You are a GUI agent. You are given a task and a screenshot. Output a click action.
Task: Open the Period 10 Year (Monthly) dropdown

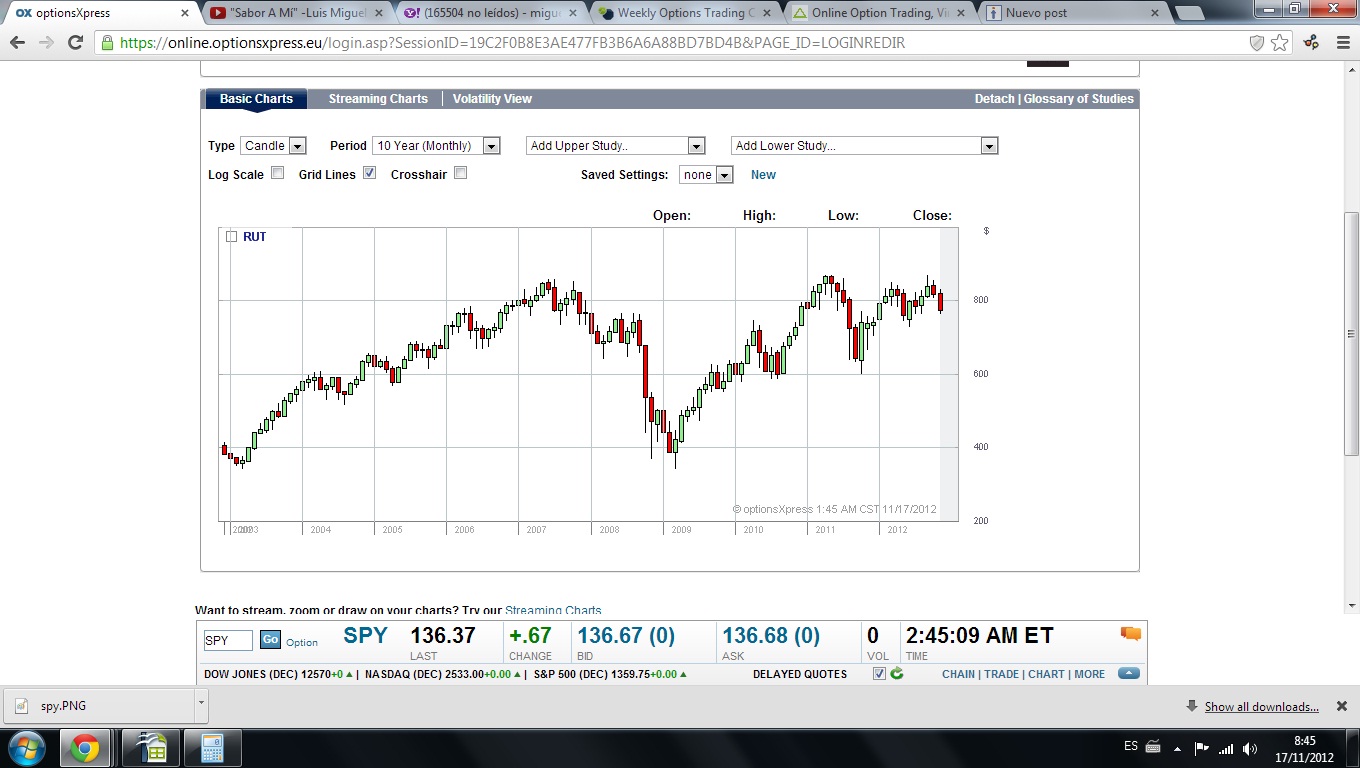[436, 146]
